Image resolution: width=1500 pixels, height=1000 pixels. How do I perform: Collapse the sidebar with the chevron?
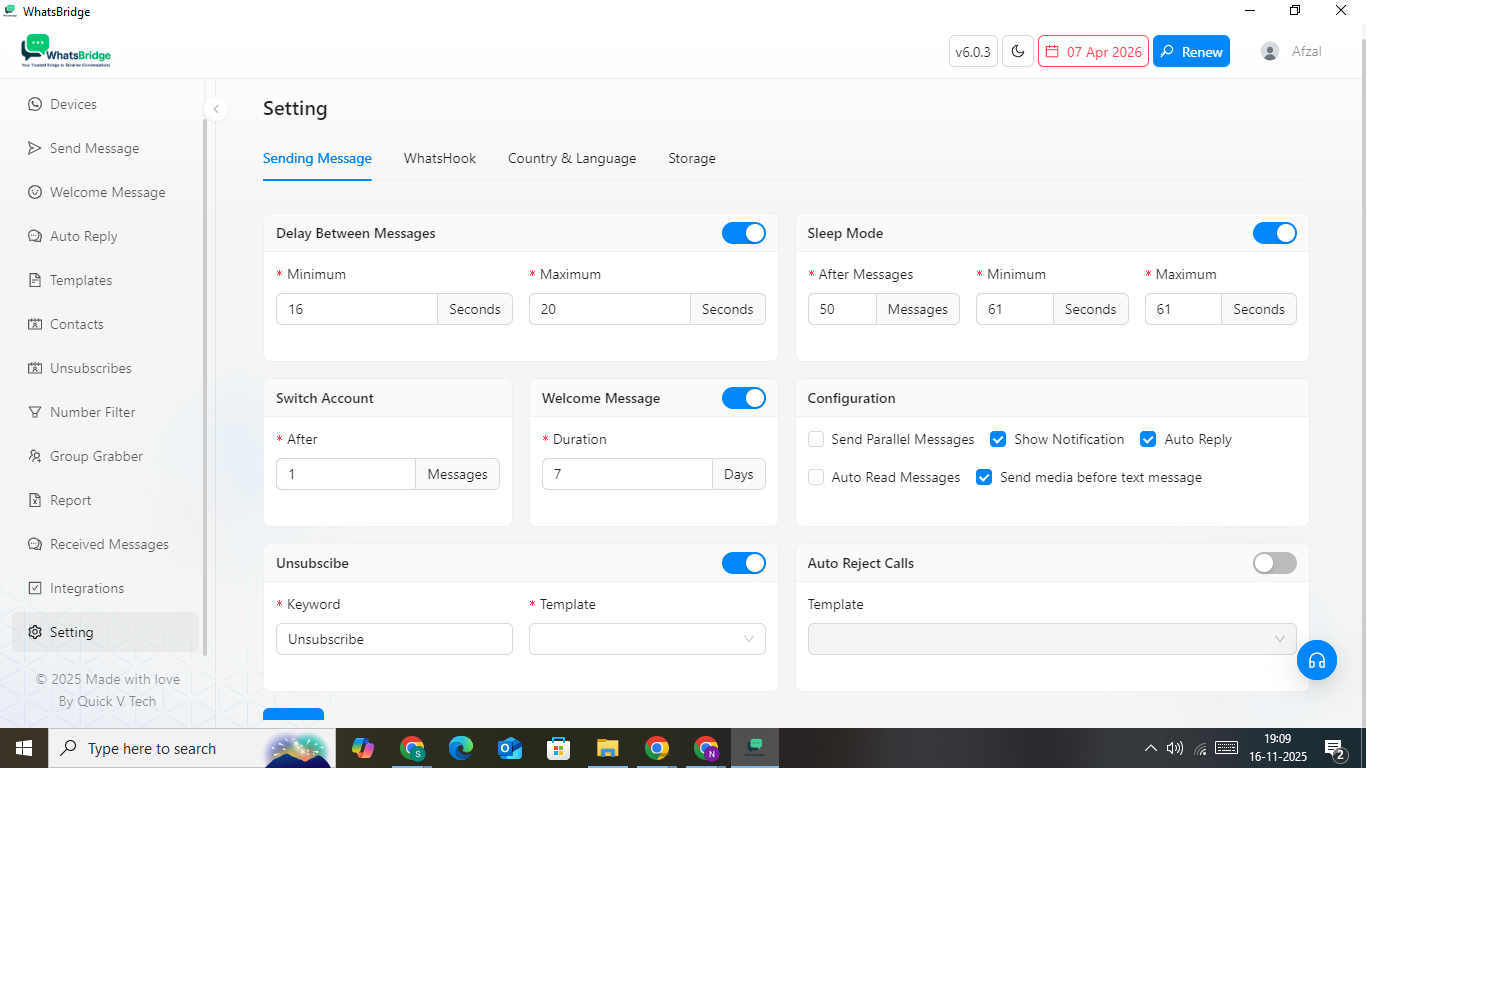tap(216, 109)
